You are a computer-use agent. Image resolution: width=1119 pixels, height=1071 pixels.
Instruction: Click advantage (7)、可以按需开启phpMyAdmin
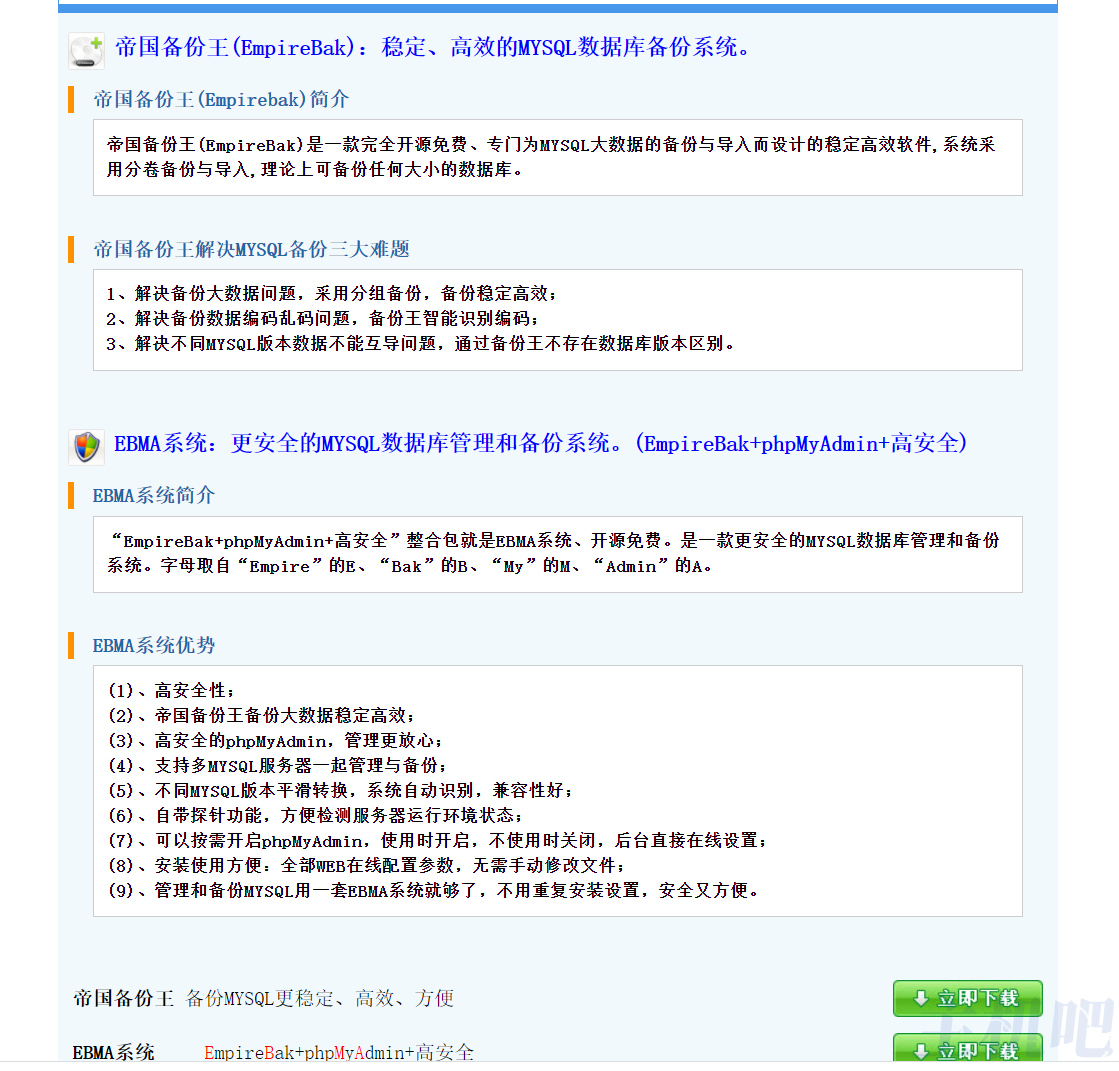point(438,840)
